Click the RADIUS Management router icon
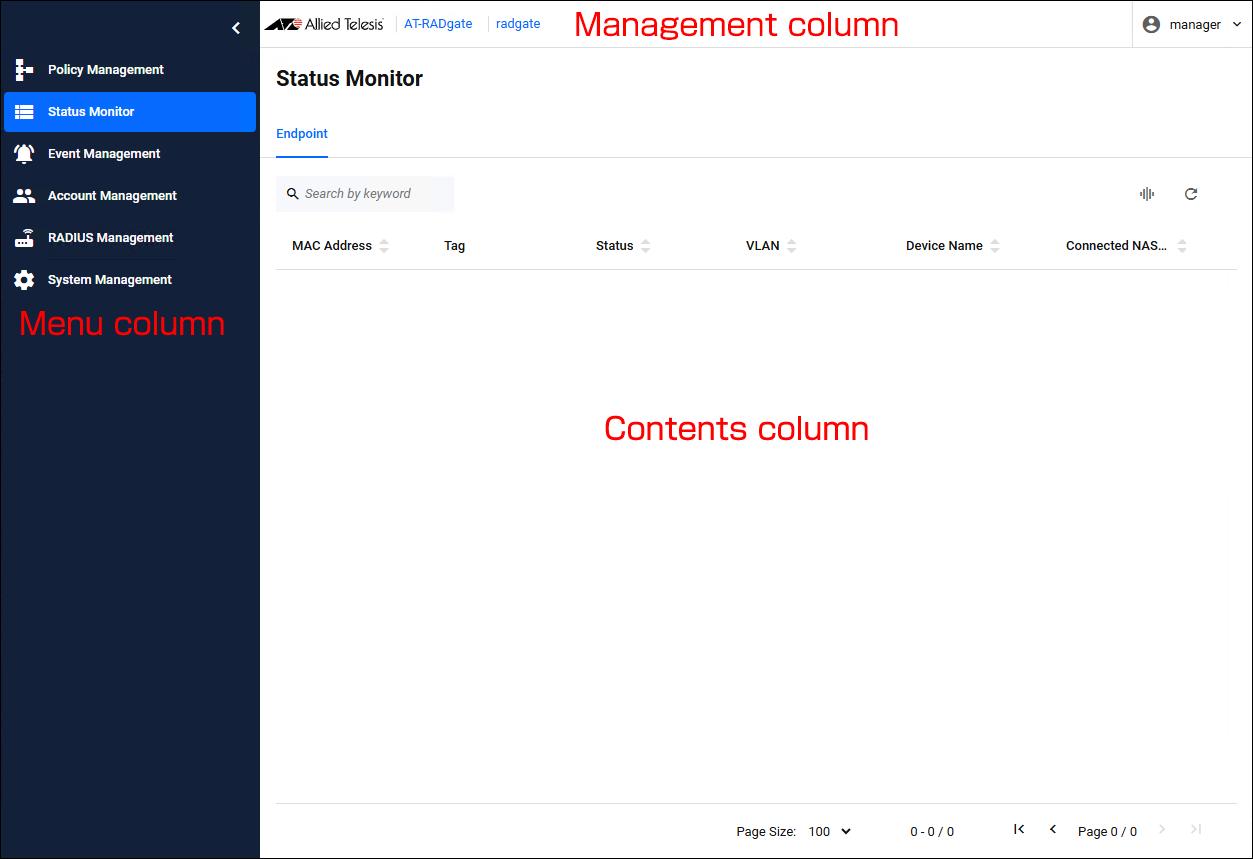 pyautogui.click(x=24, y=238)
